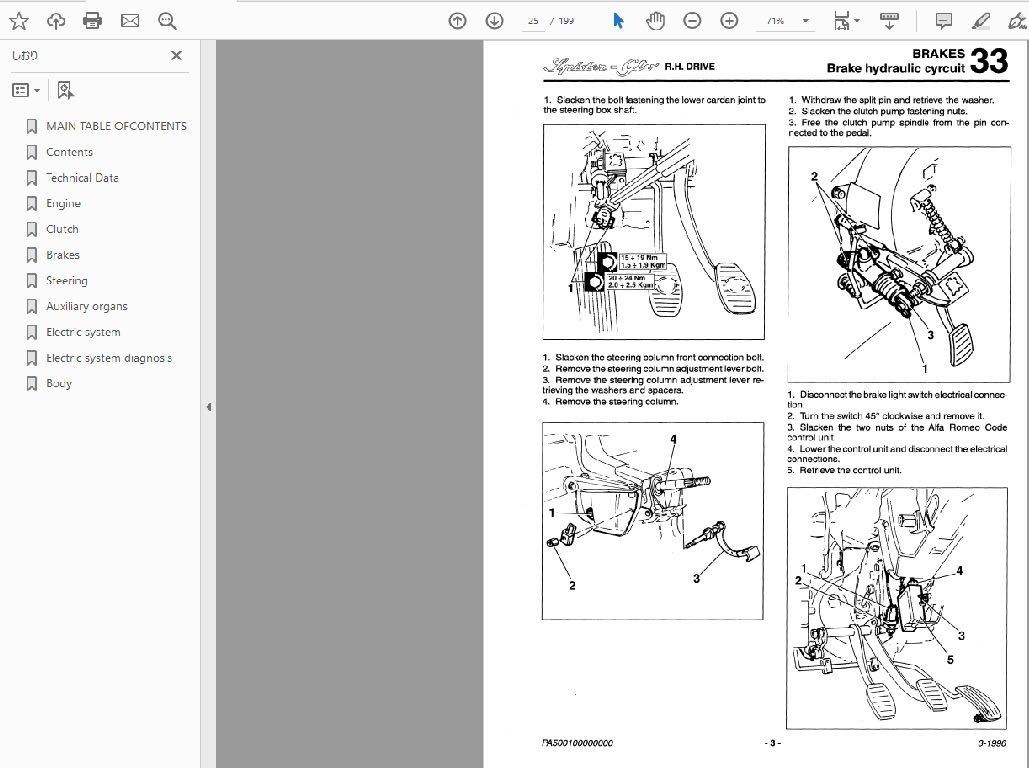Click the steering column removal diagram
The height and width of the screenshot is (768, 1029).
point(653,521)
